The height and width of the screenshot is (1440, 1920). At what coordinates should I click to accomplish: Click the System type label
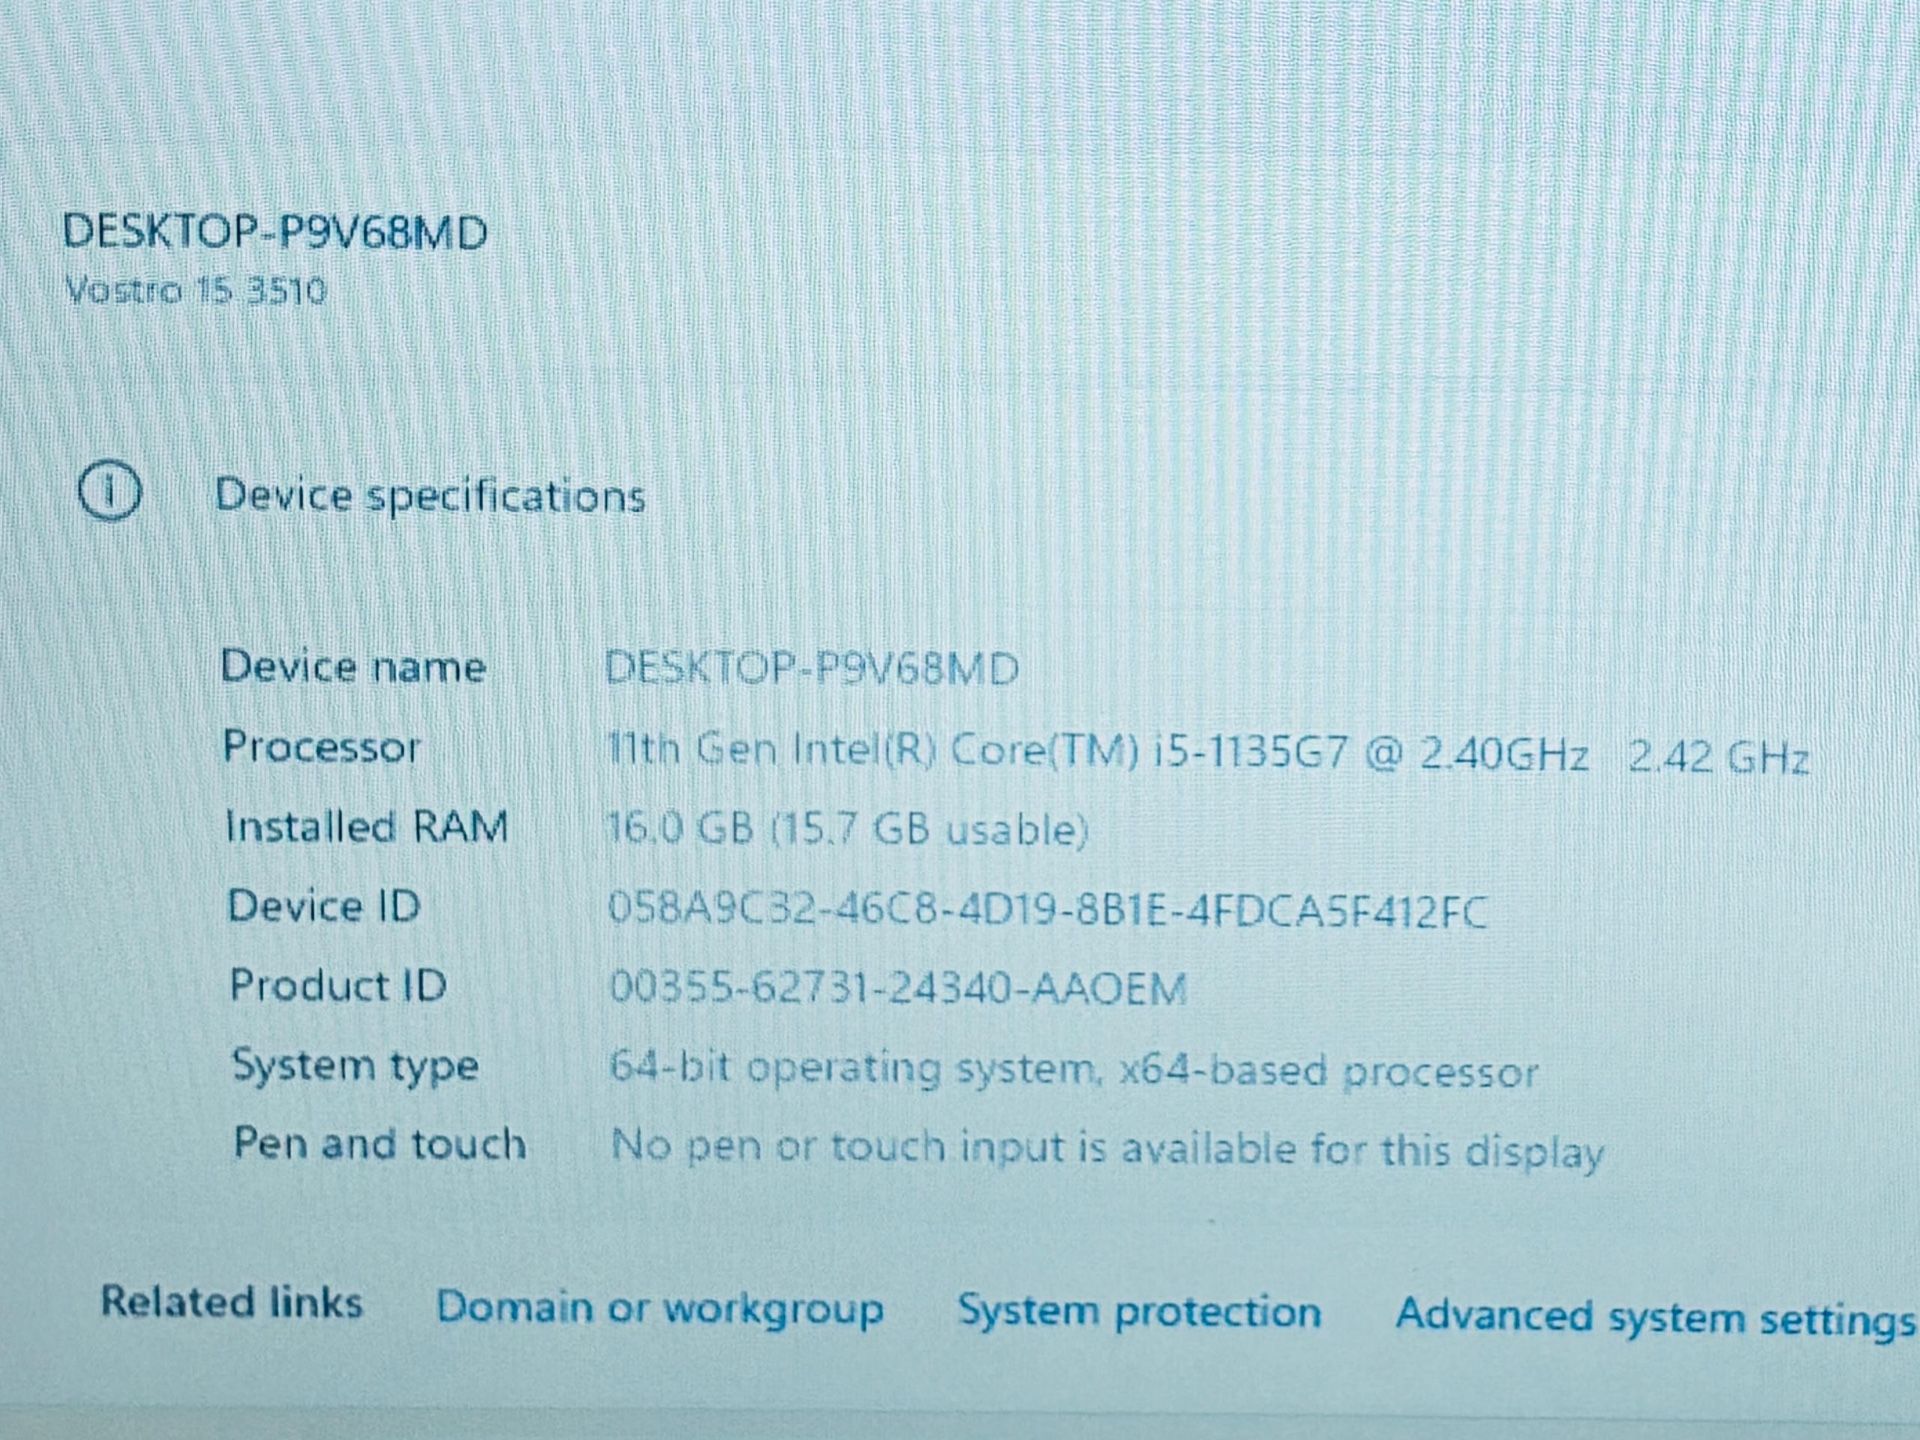[355, 1066]
